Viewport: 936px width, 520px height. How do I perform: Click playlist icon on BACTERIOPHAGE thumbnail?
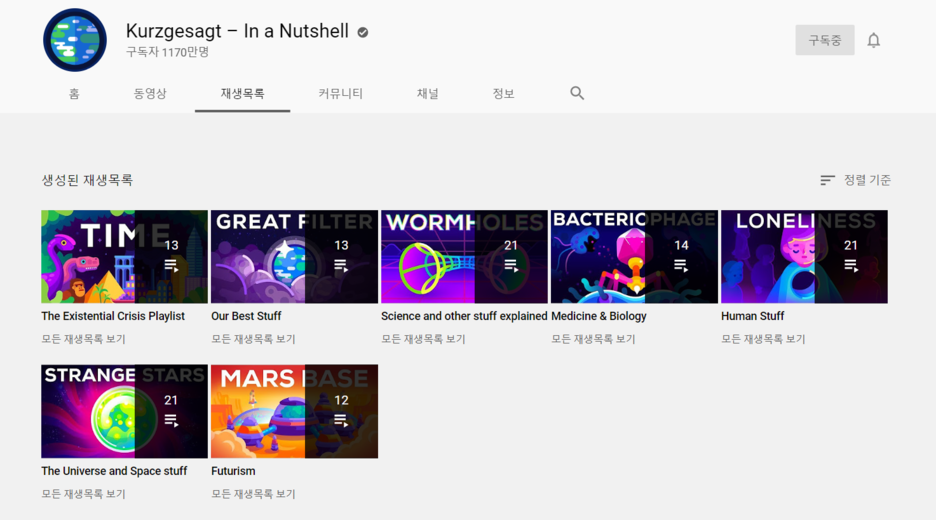point(681,266)
